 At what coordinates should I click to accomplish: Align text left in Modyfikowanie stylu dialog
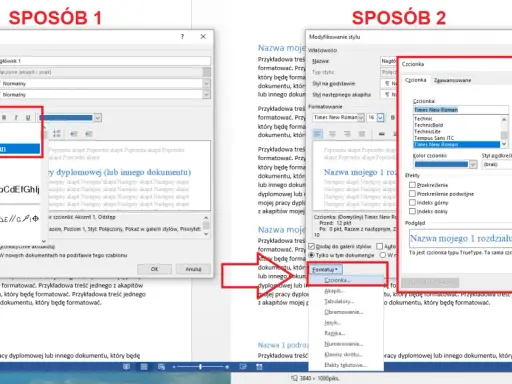(317, 134)
